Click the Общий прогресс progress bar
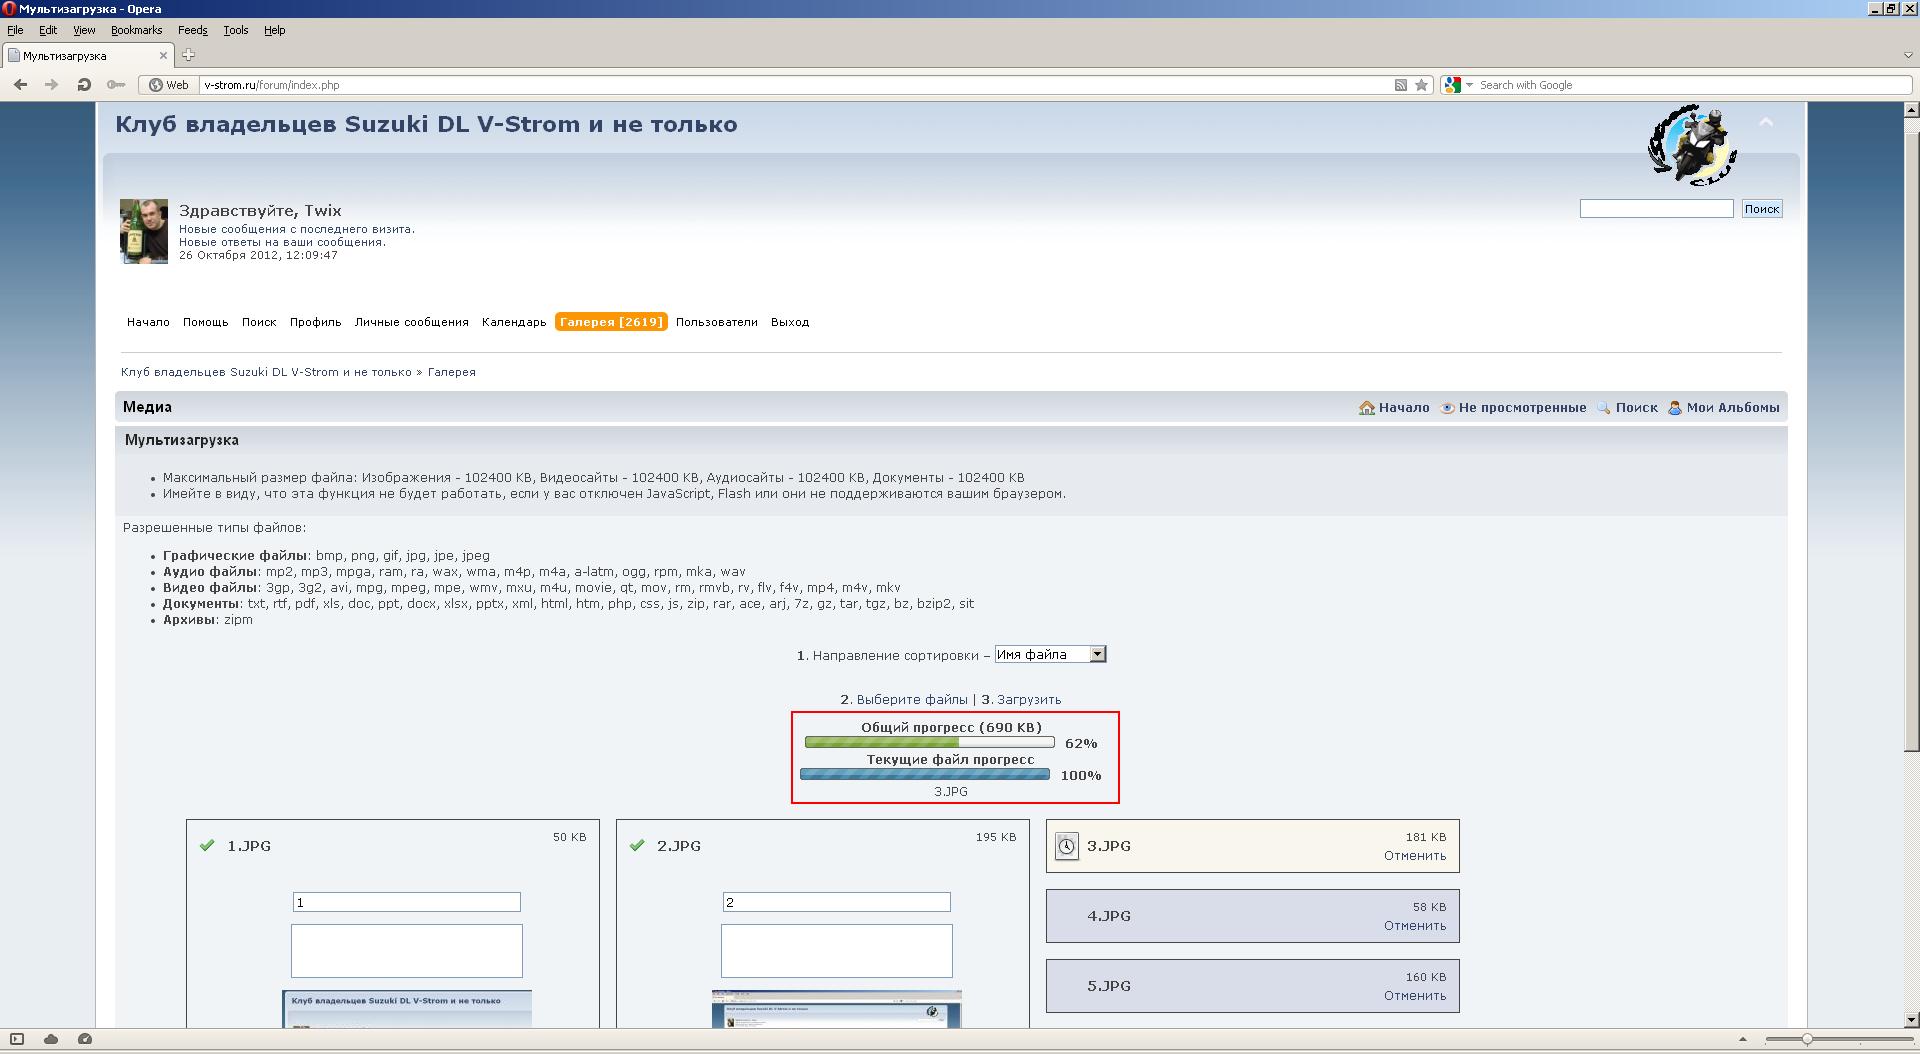1920x1054 pixels. pyautogui.click(x=930, y=743)
